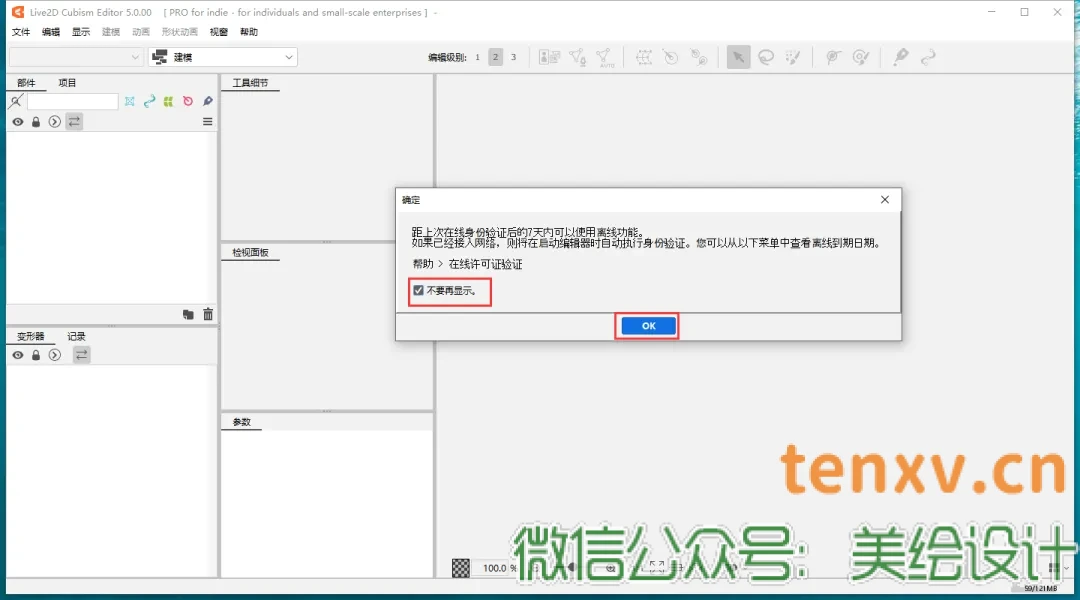Screen dimensions: 1080x600
Task: Click the glue tool icon in the toolbar
Action: (x=901, y=57)
